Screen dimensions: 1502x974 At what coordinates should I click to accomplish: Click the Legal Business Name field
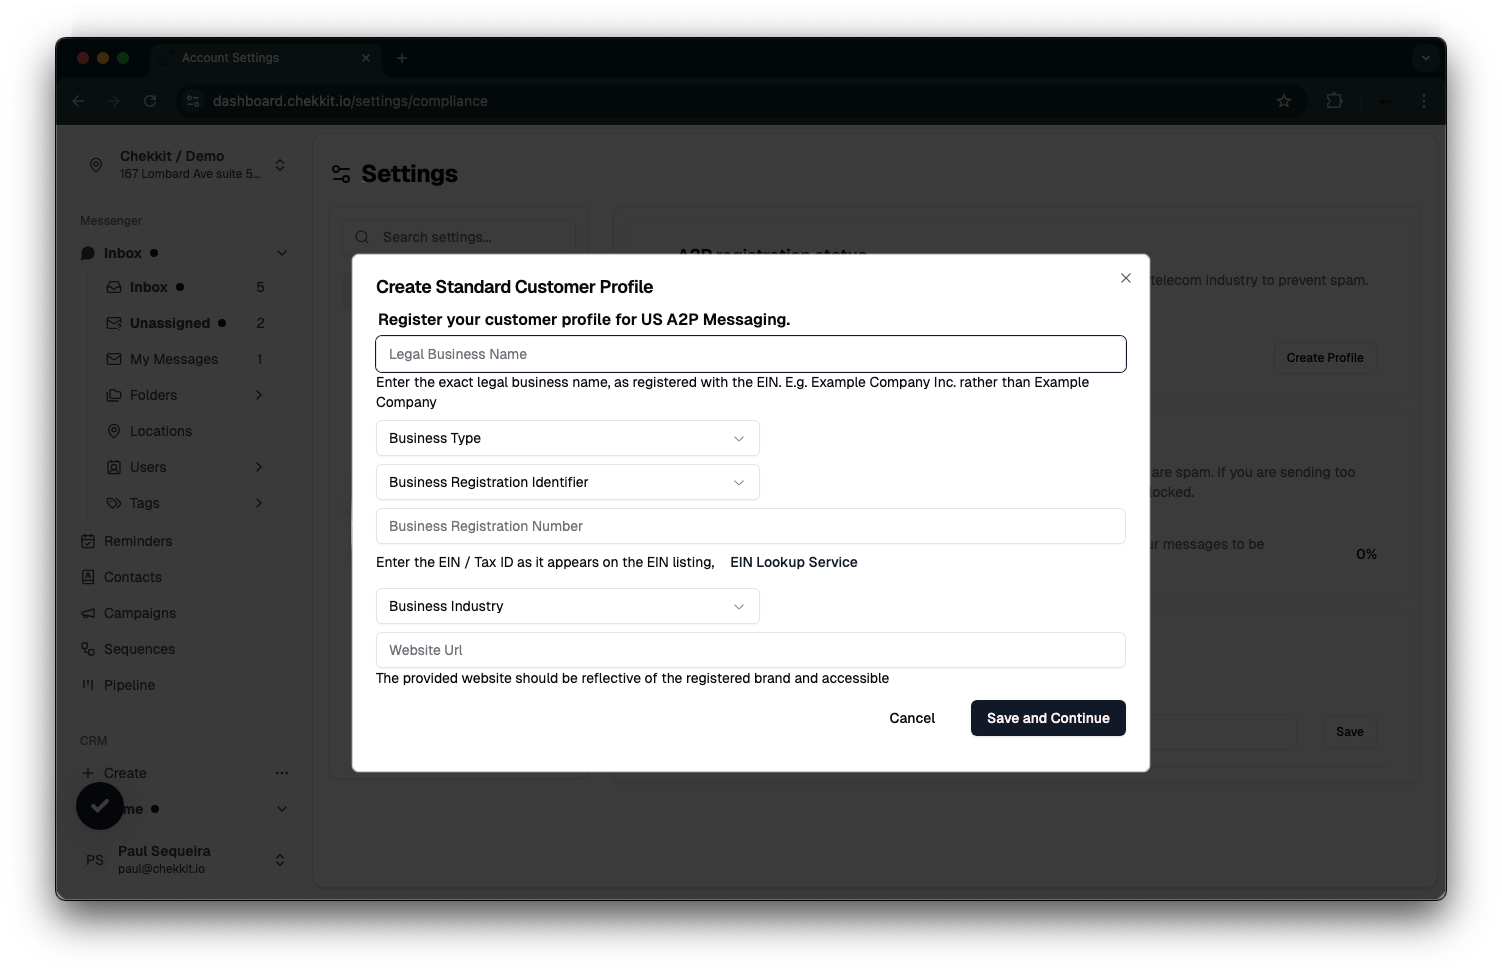[x=751, y=354]
